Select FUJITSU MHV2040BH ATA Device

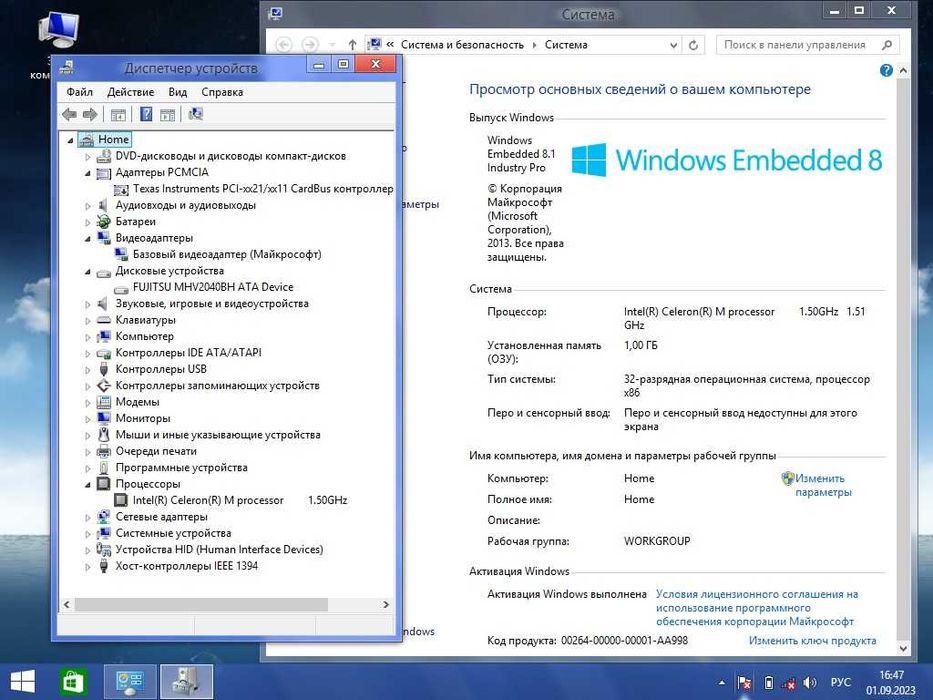213,287
